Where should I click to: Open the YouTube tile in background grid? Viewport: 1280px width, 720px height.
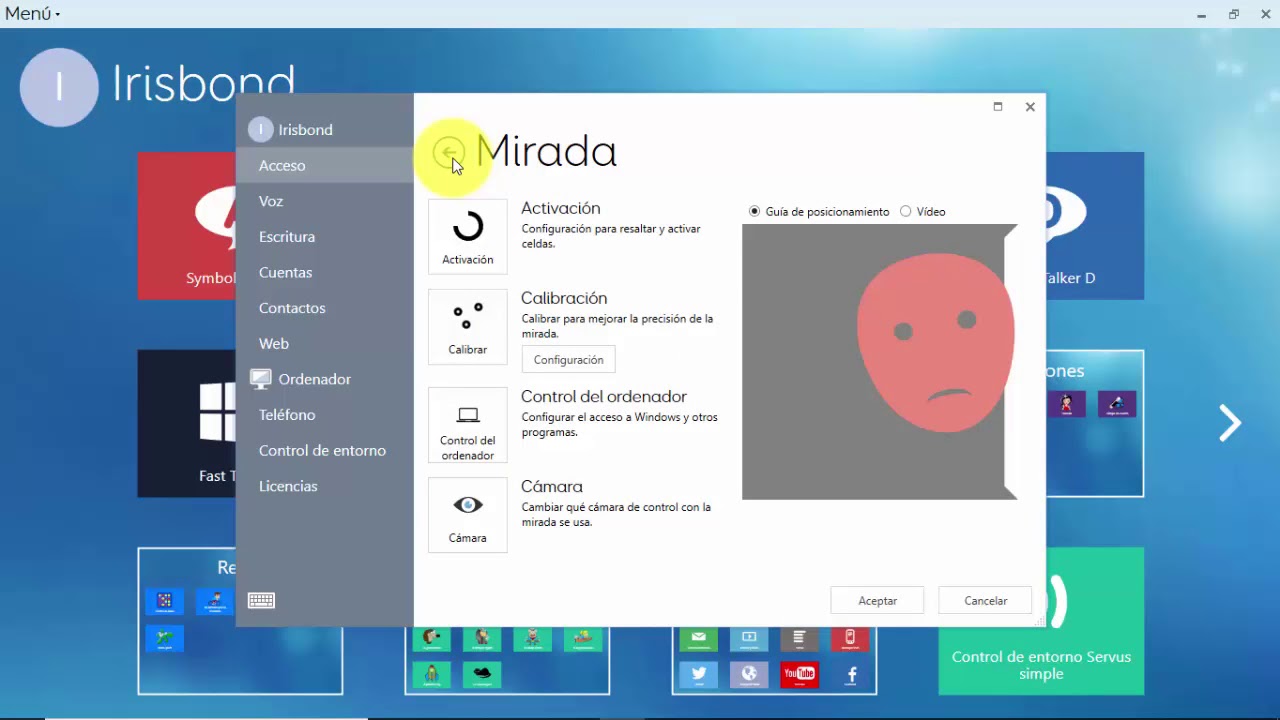(x=799, y=674)
